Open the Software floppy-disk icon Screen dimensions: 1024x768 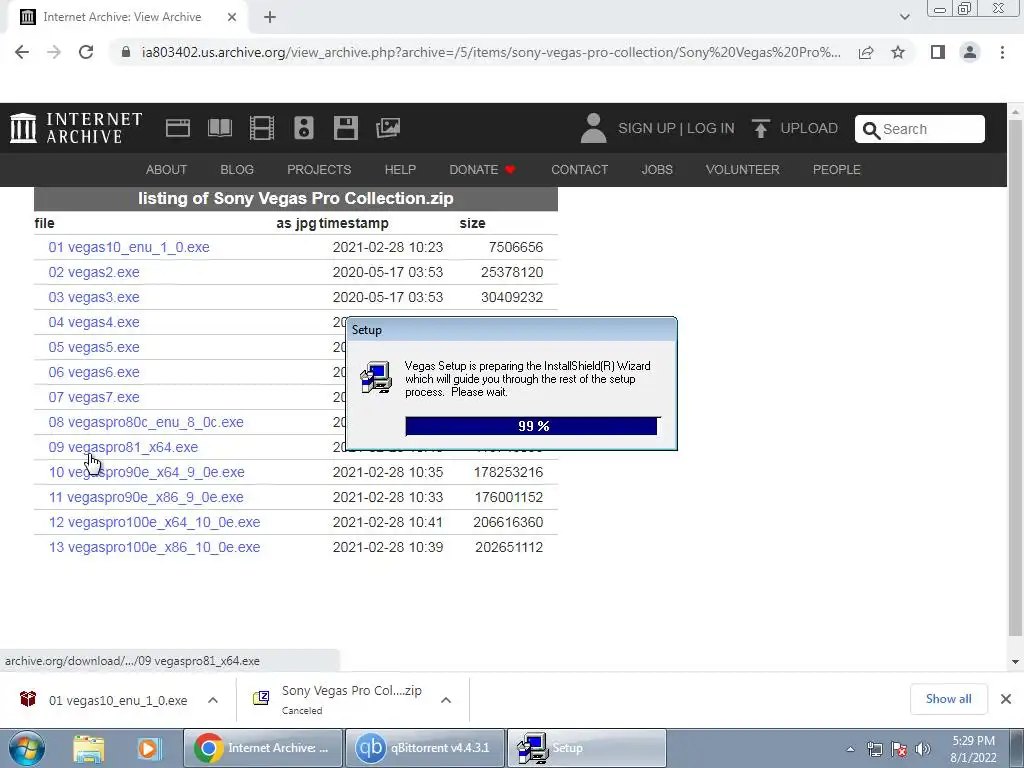click(345, 128)
